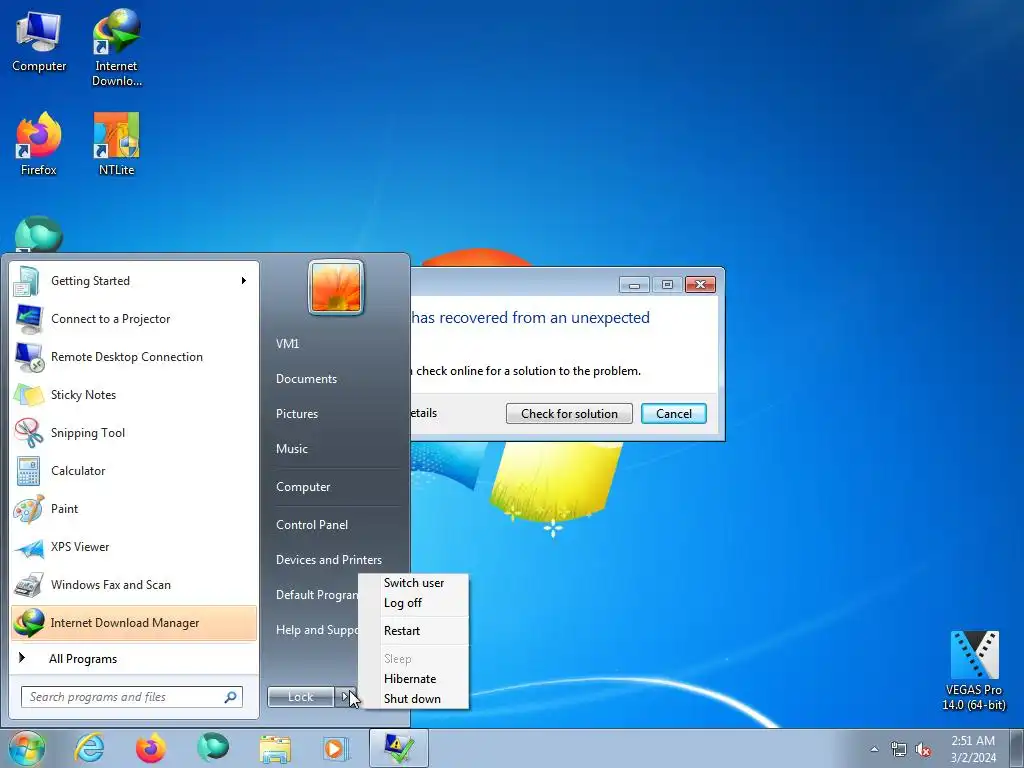
Task: Show hidden tray icons arrow
Action: click(x=874, y=749)
